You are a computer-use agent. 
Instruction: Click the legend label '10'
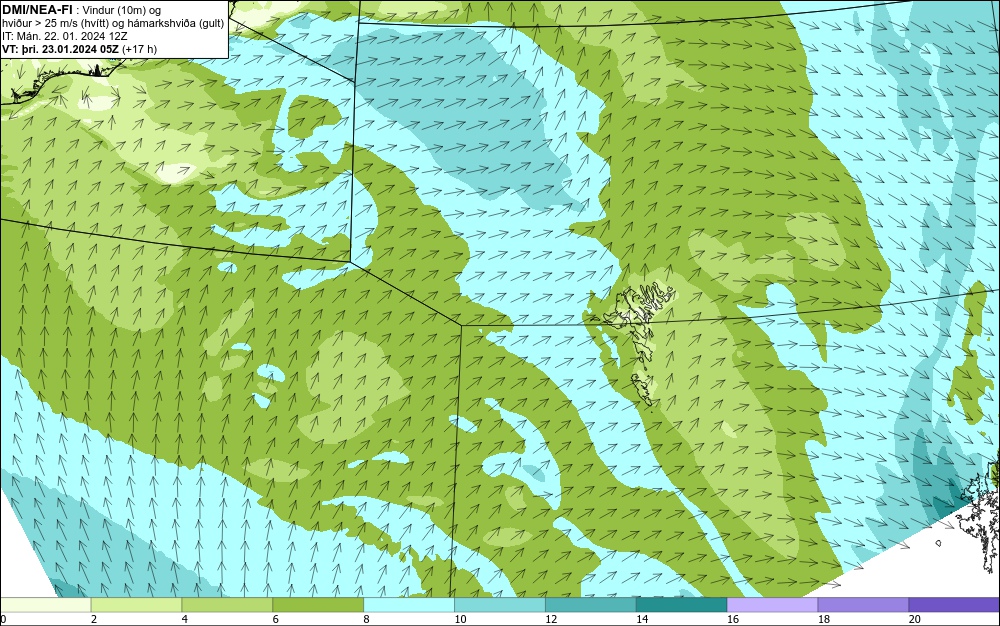[460, 619]
